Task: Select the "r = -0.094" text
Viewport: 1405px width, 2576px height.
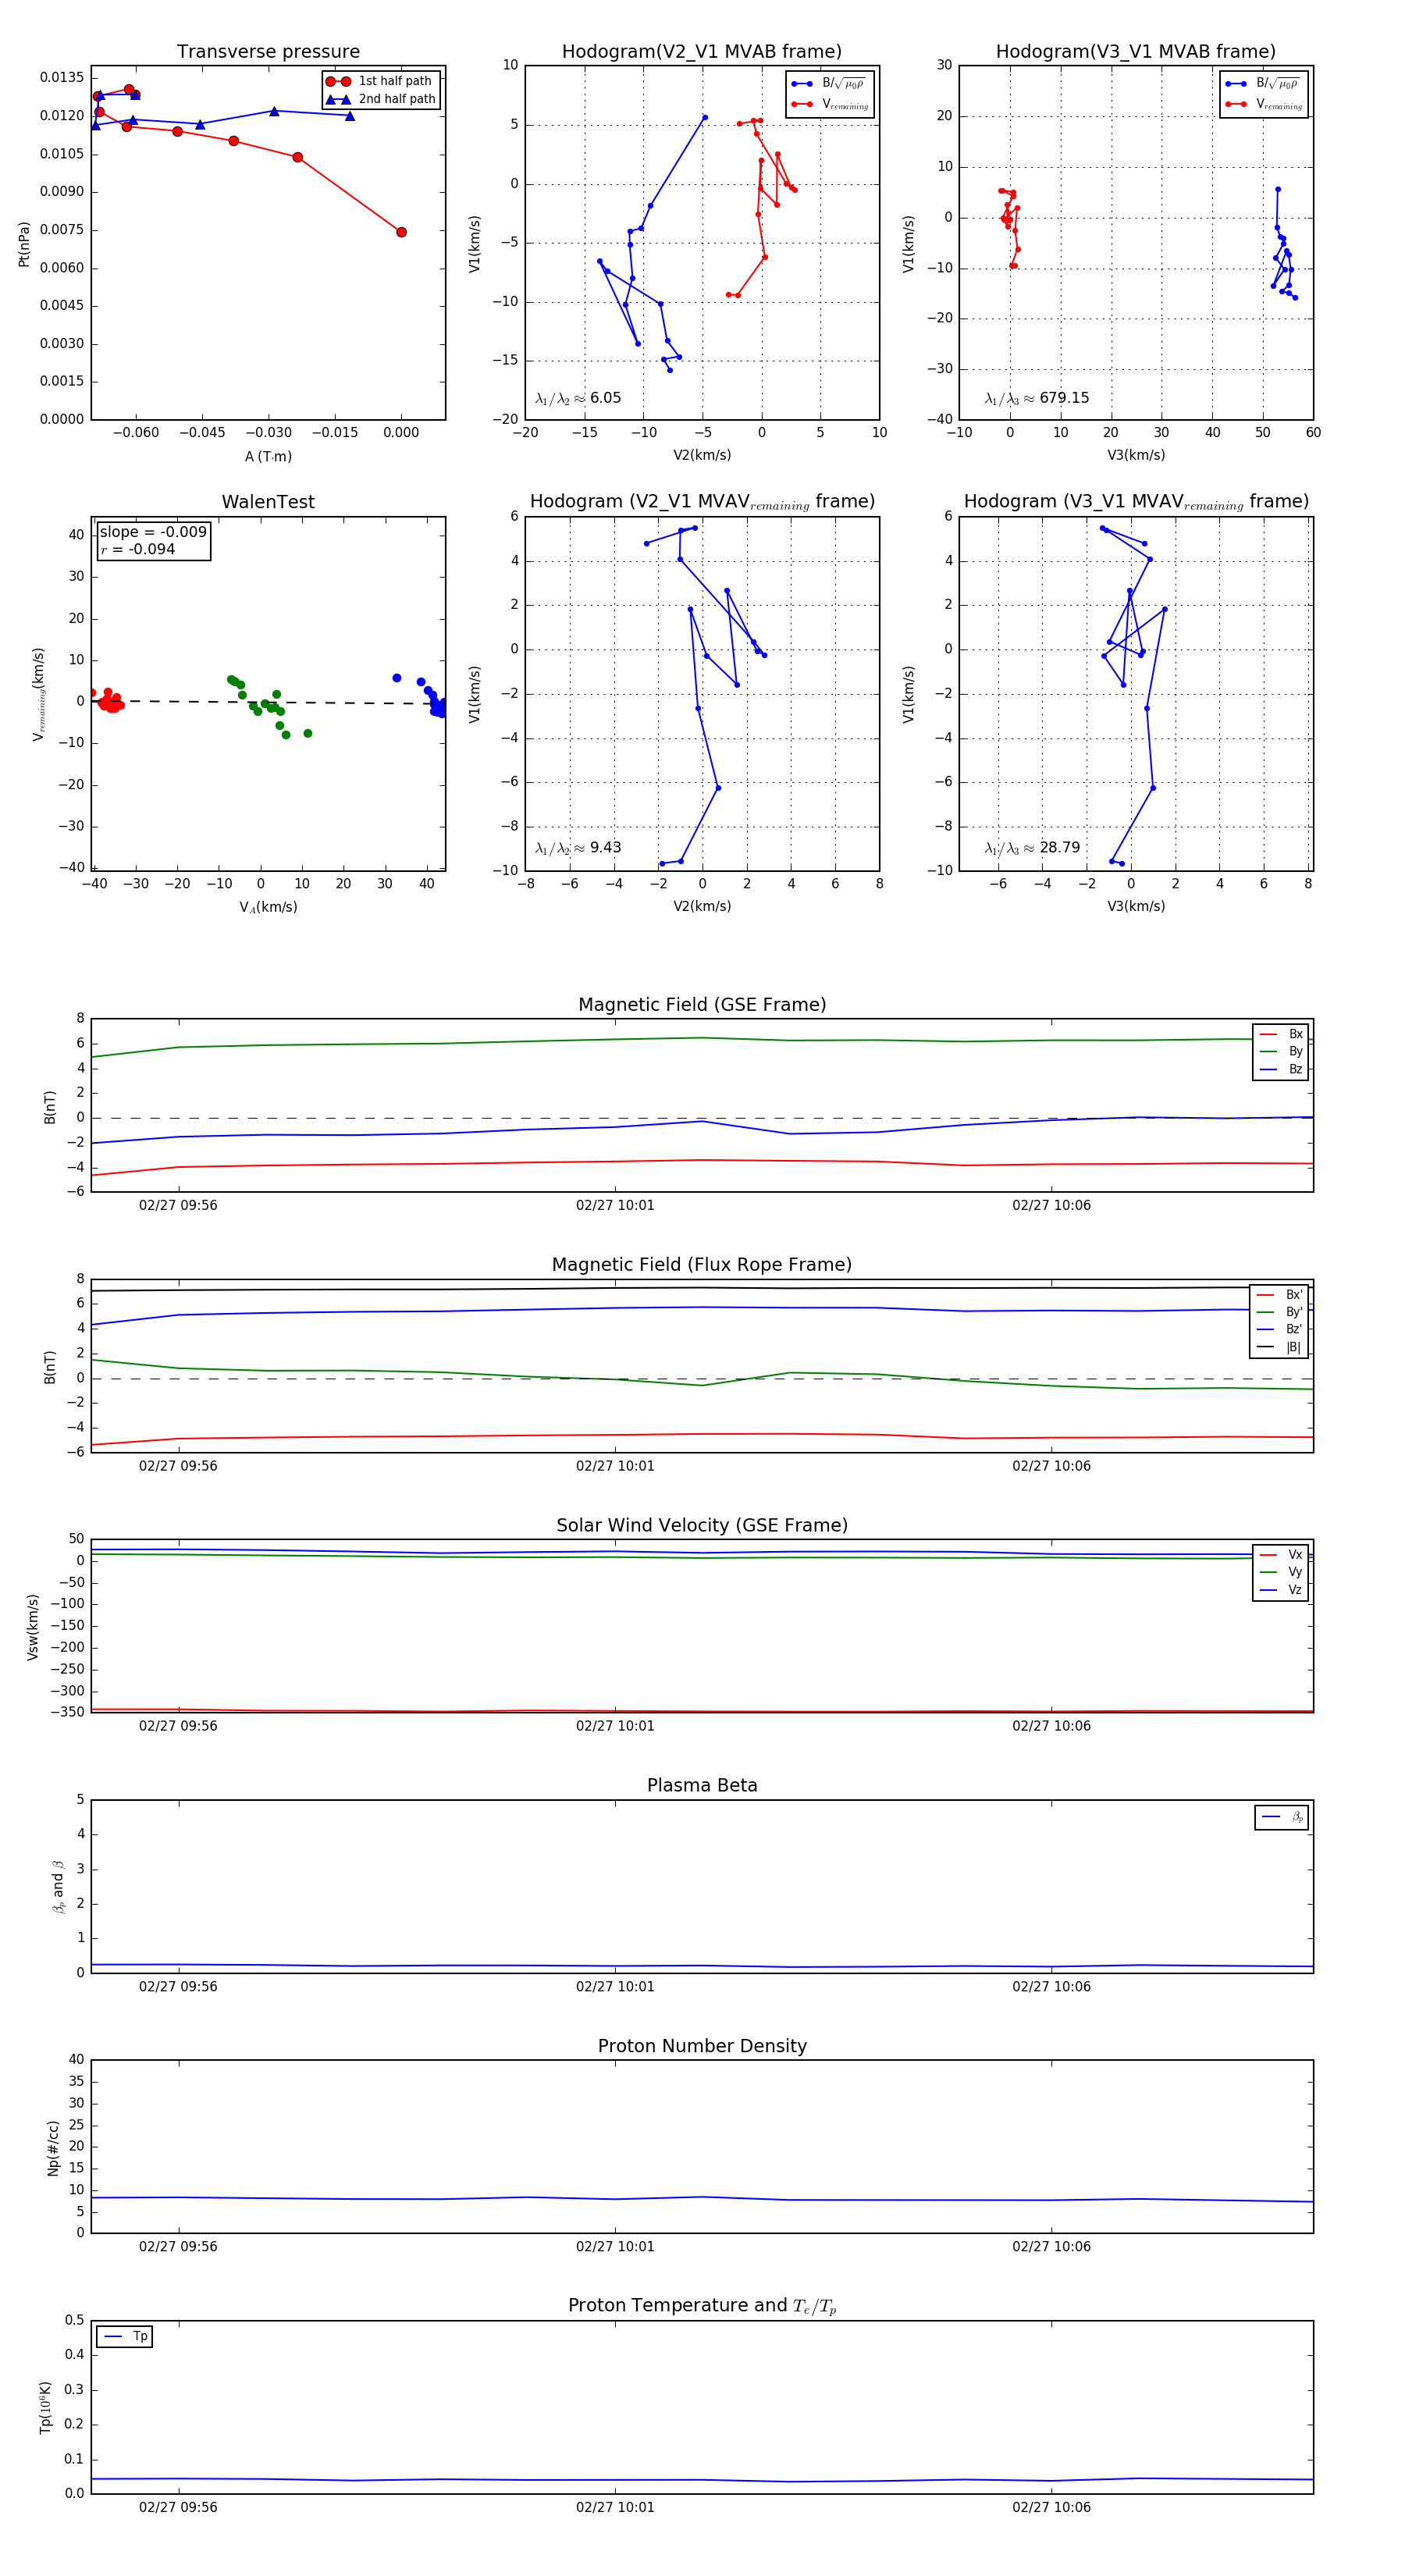Action: pos(137,549)
